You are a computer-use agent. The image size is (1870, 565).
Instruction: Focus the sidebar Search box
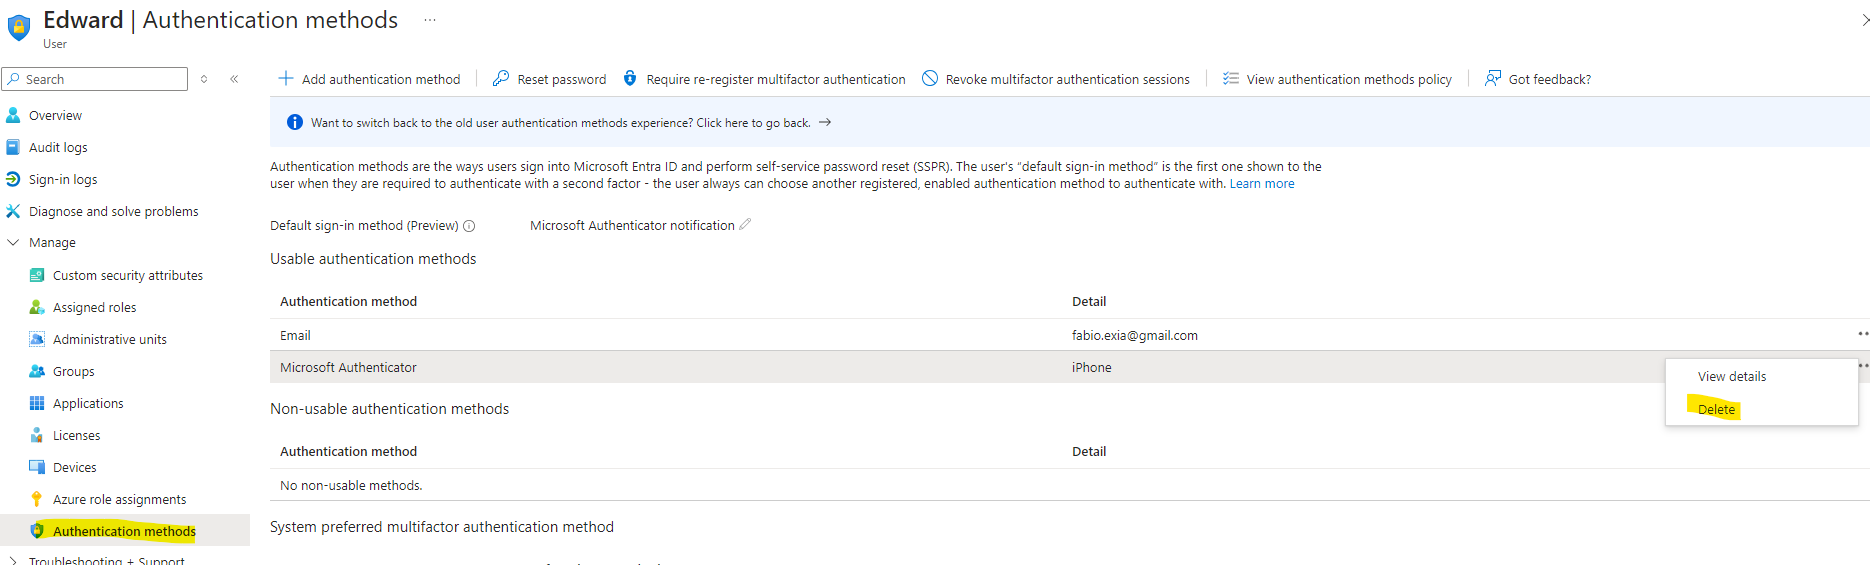tap(95, 79)
